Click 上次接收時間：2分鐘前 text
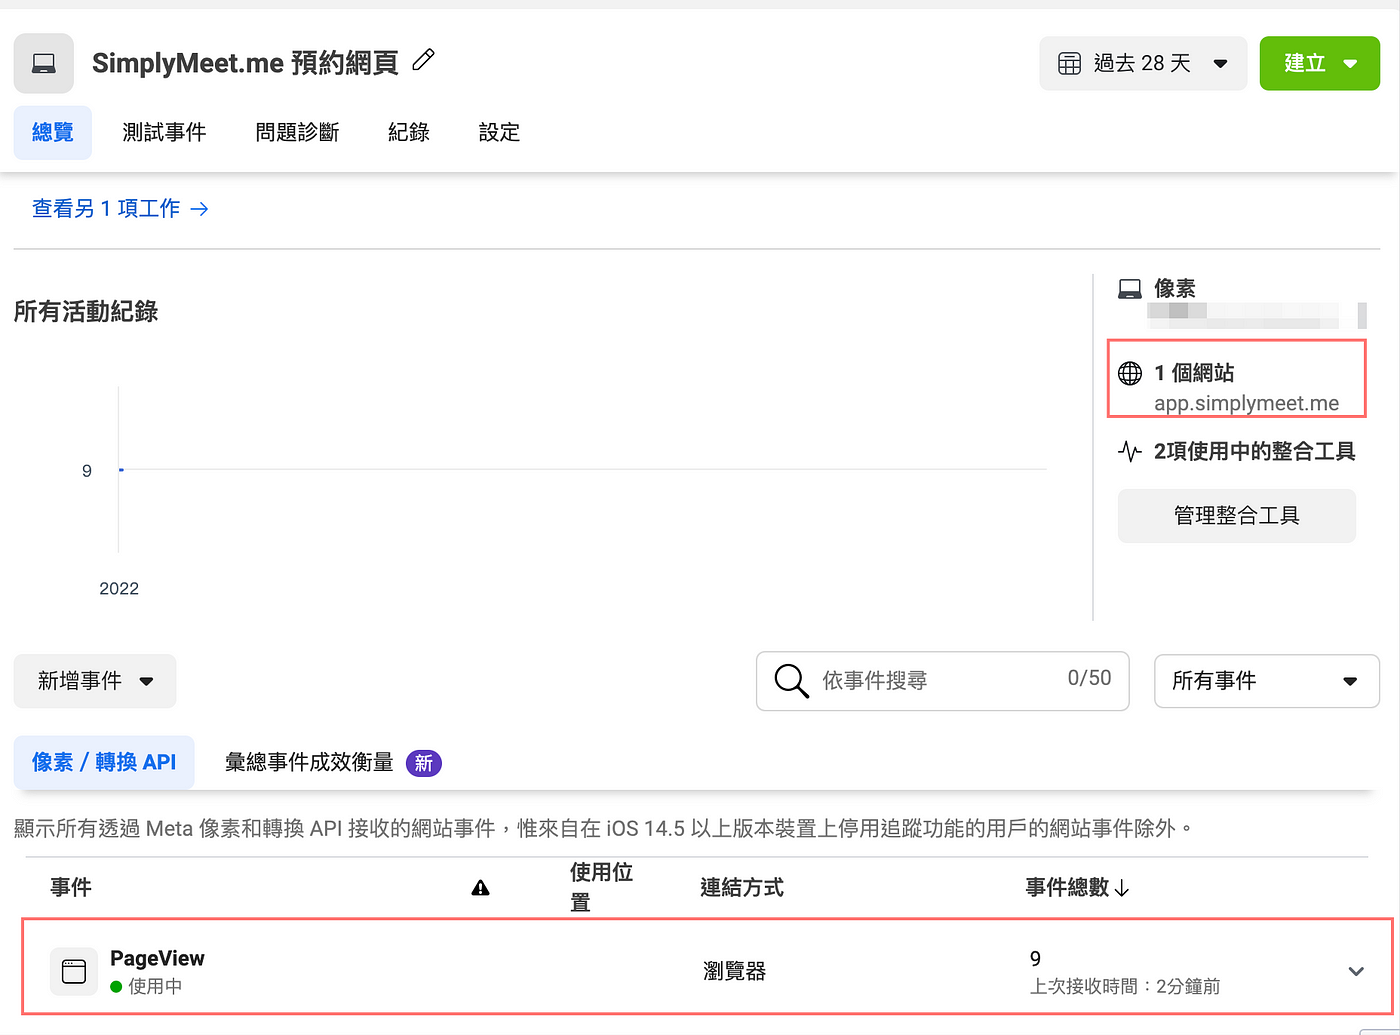Screen dimensions: 1400x1035 click(x=1125, y=987)
